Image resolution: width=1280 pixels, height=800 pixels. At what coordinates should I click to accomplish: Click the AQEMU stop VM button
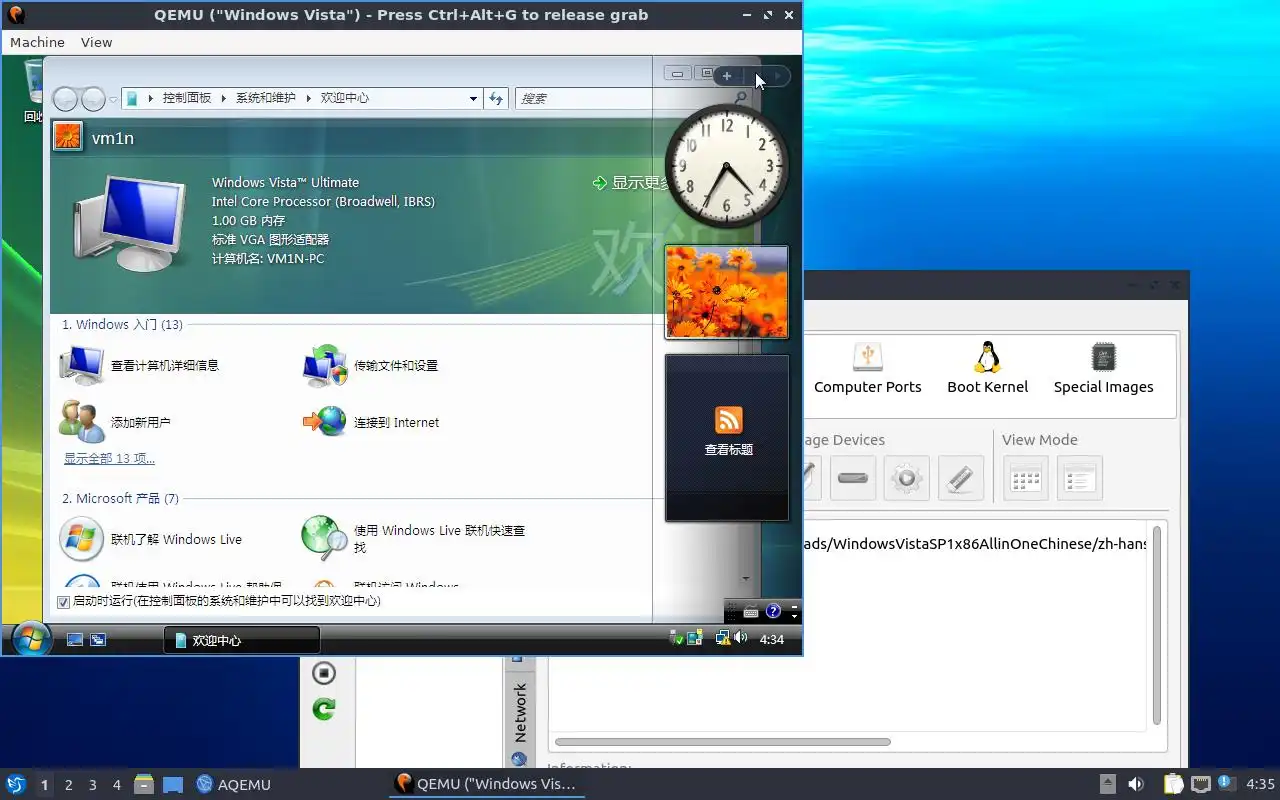[324, 673]
